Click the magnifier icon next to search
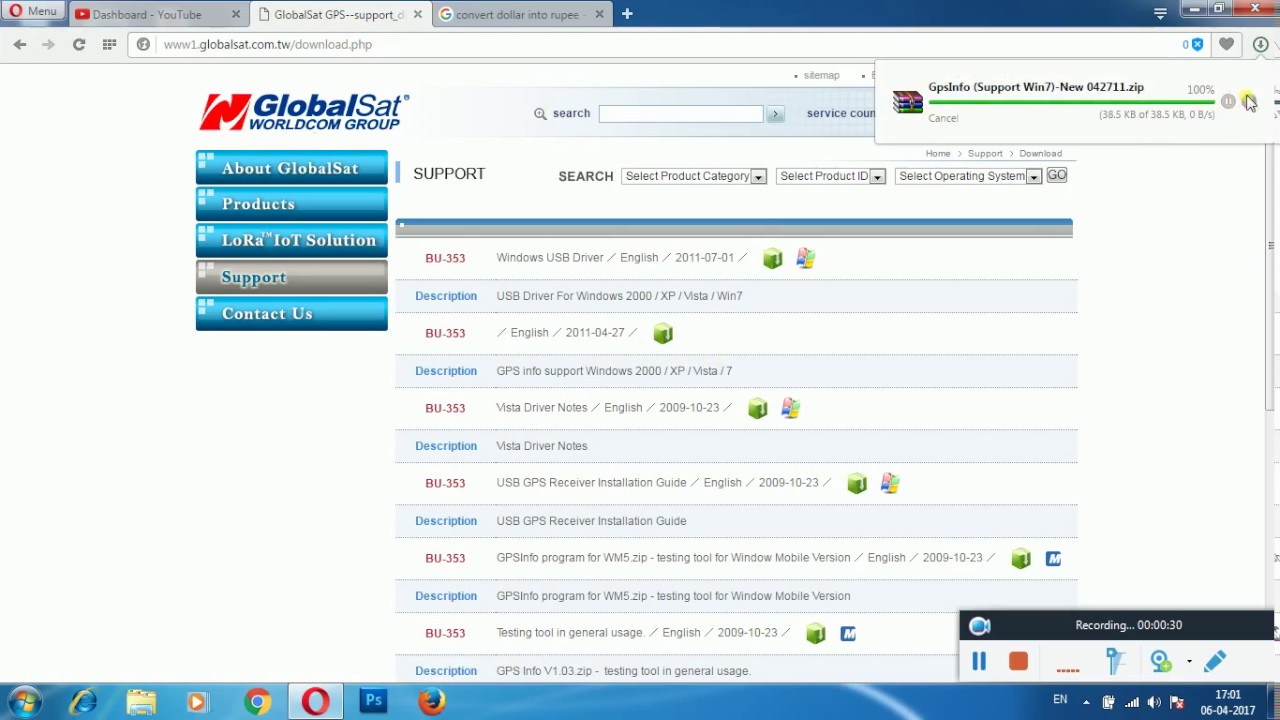The height and width of the screenshot is (720, 1280). tap(540, 114)
